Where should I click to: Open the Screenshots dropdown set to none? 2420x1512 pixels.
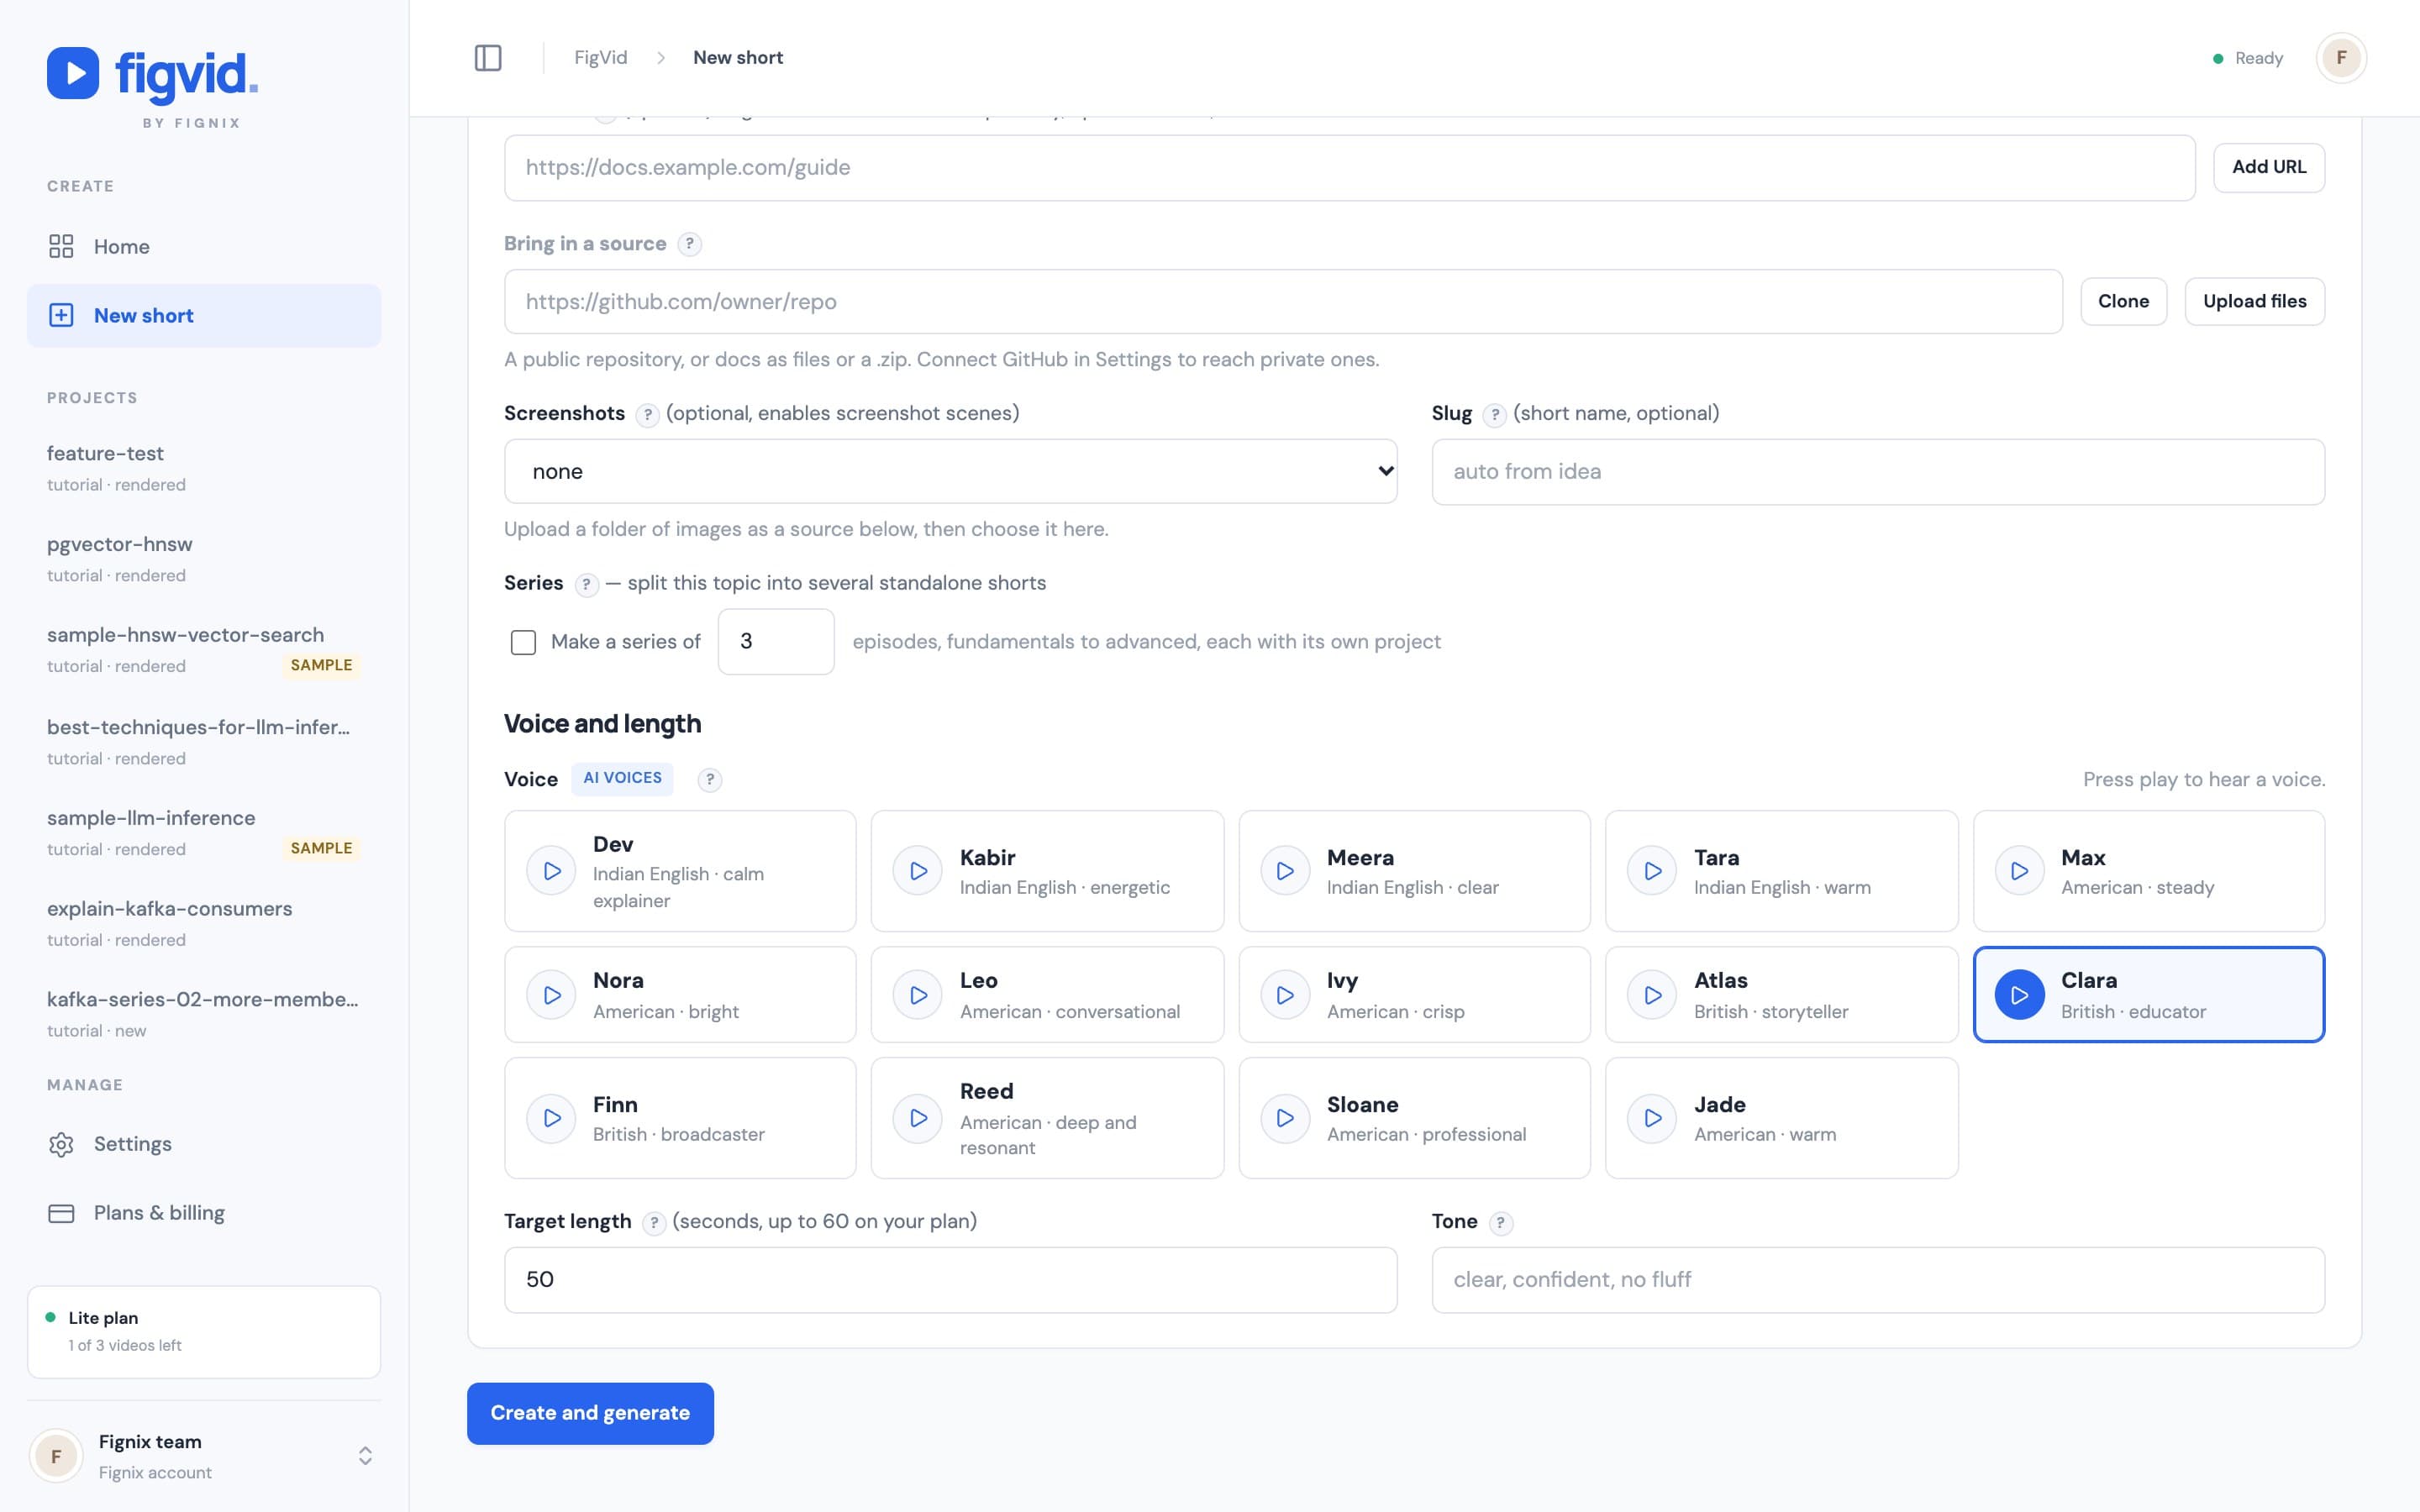pyautogui.click(x=950, y=471)
